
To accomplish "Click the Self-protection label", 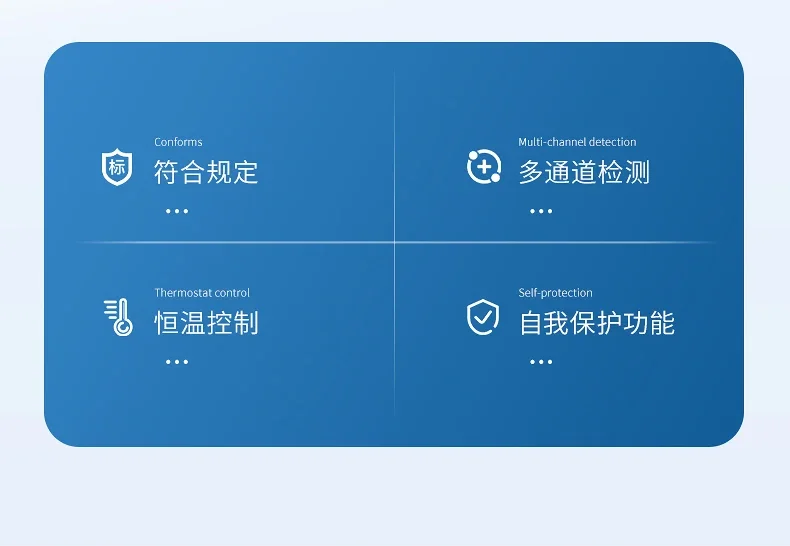I will coord(556,293).
